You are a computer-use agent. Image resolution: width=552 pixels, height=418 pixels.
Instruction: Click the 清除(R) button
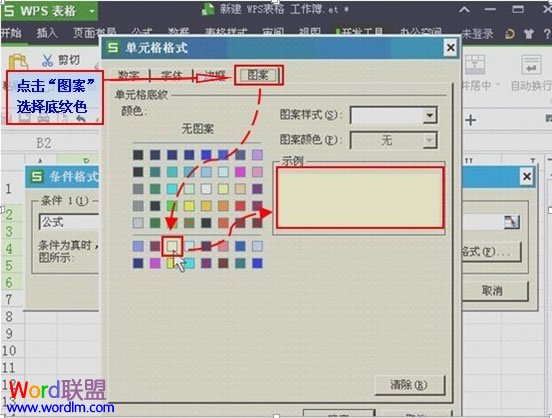tap(410, 385)
